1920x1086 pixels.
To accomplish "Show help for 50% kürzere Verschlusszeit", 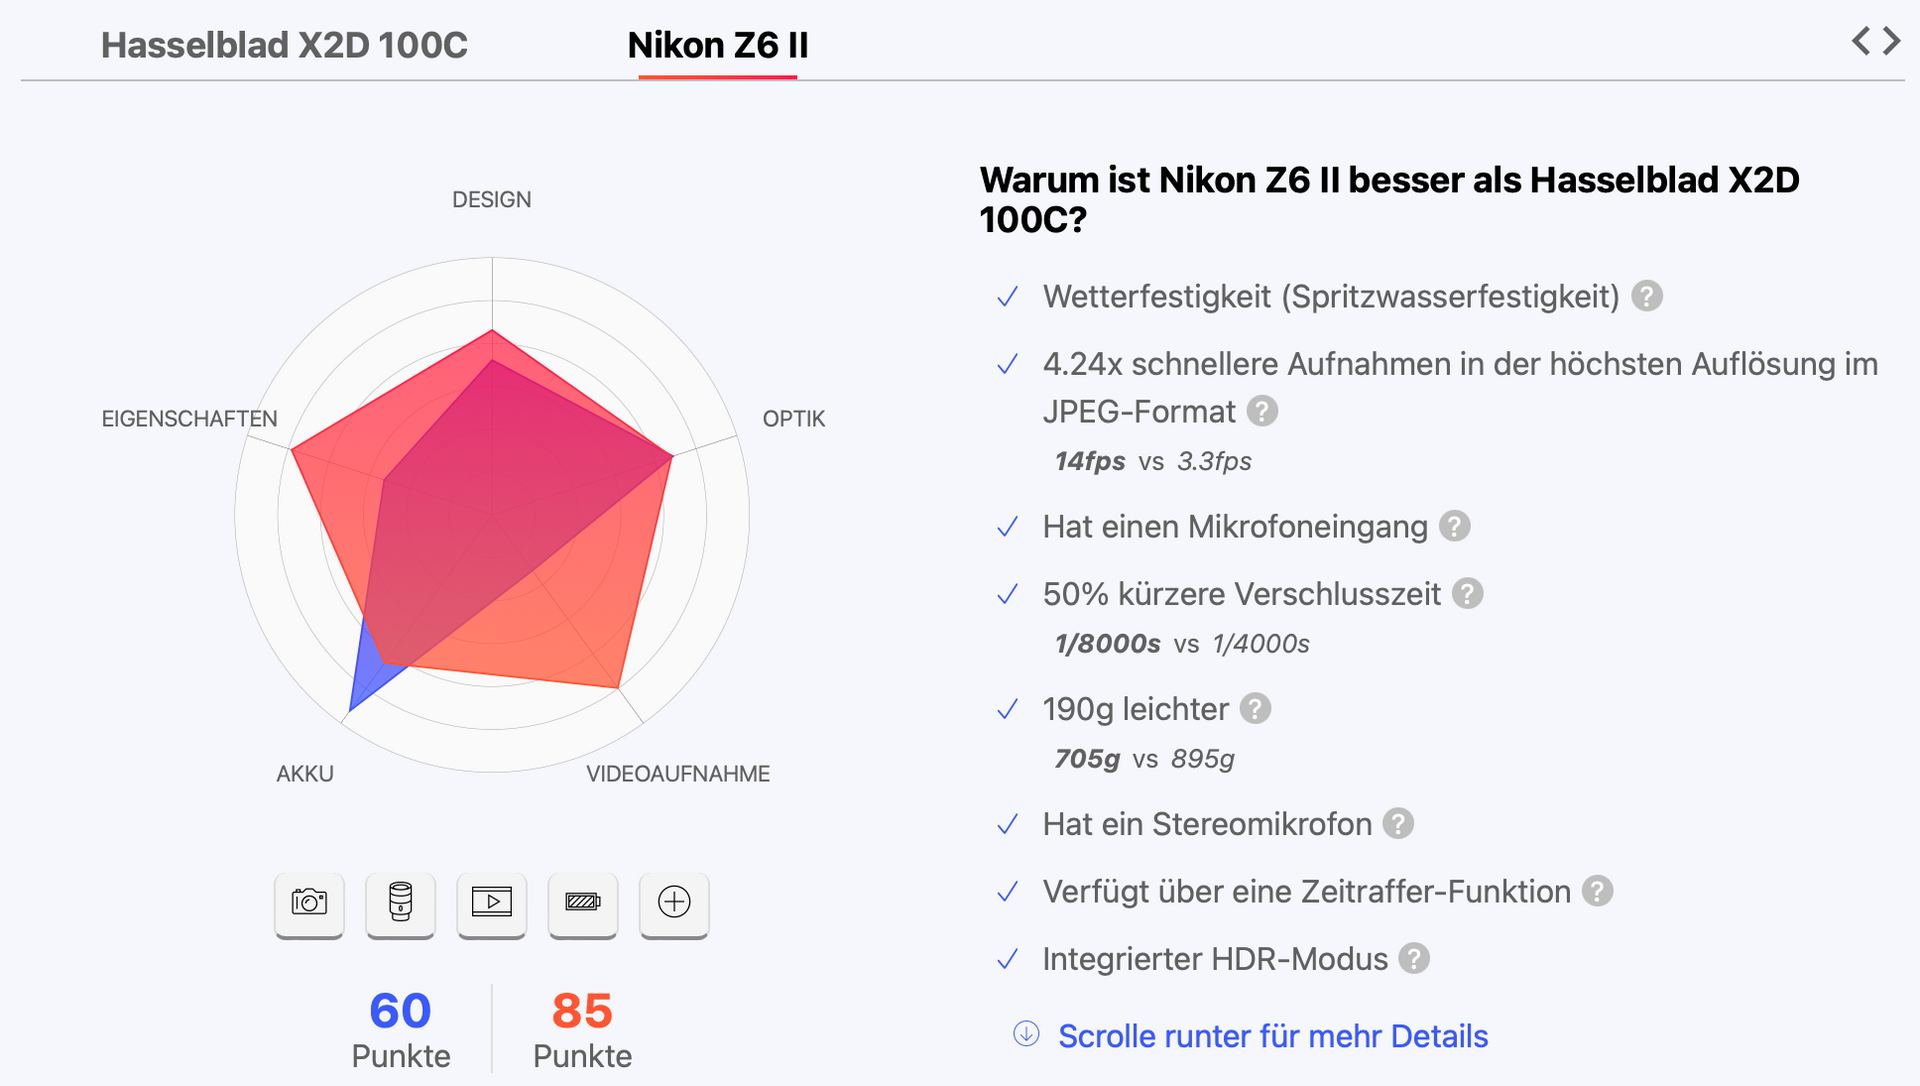I will [x=1467, y=594].
